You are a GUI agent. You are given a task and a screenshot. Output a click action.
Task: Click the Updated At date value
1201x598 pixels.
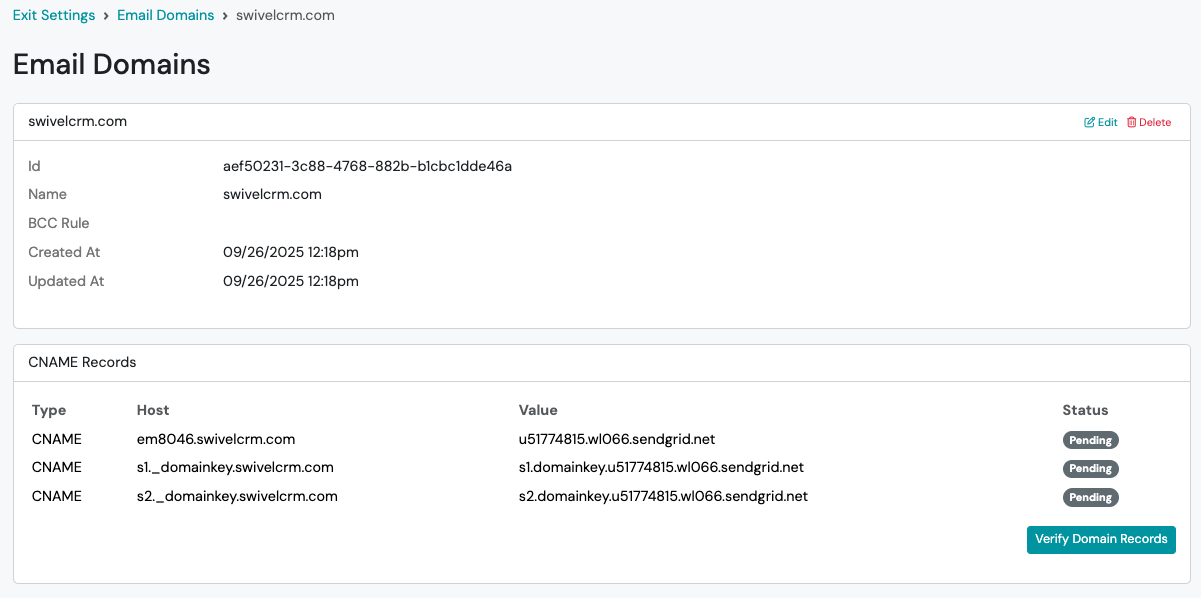coord(291,281)
